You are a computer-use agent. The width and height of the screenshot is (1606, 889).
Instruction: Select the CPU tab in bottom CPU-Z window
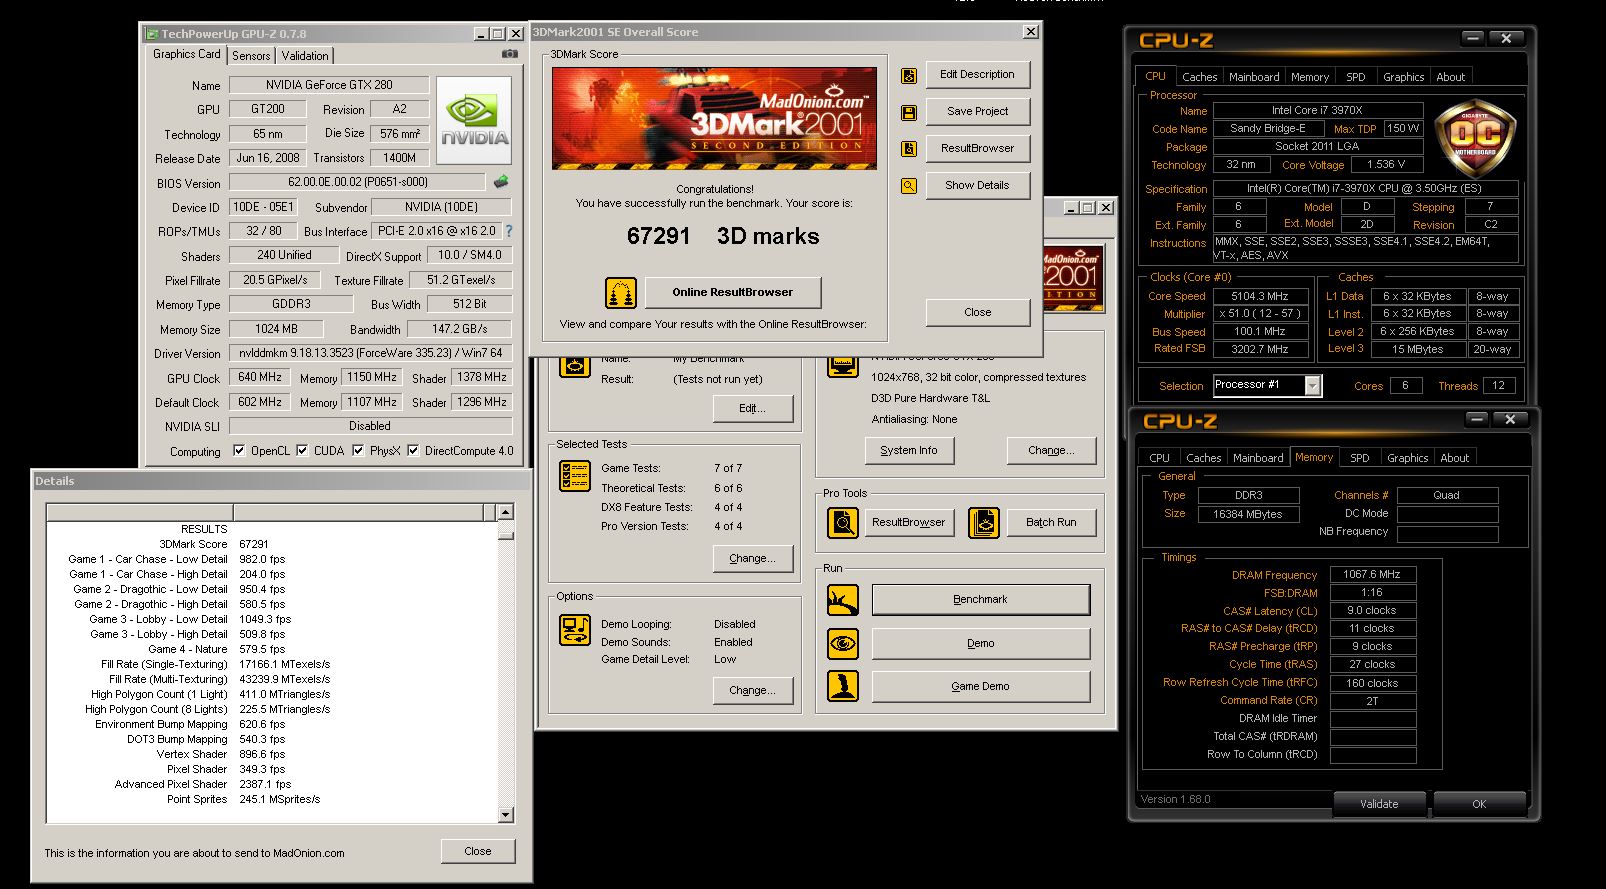coord(1159,458)
